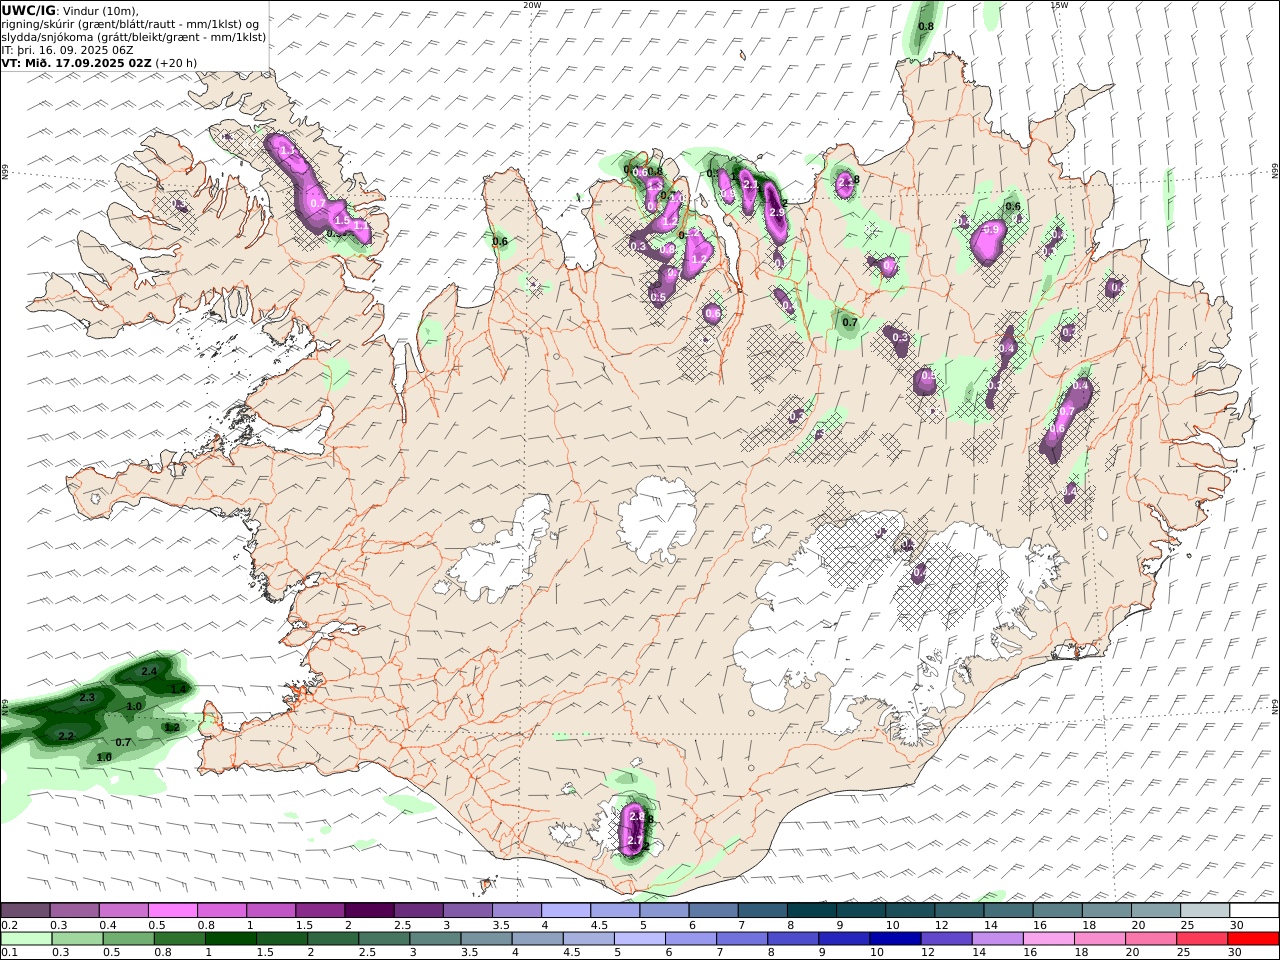
Task: Pick the violet swatch labeled 12 in the rain legend
Action: coord(946,939)
